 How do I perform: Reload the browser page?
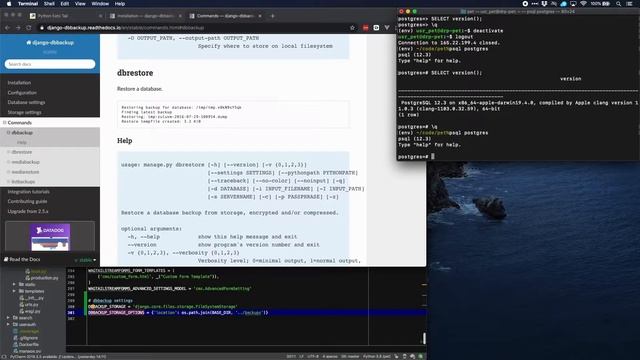(x=29, y=28)
